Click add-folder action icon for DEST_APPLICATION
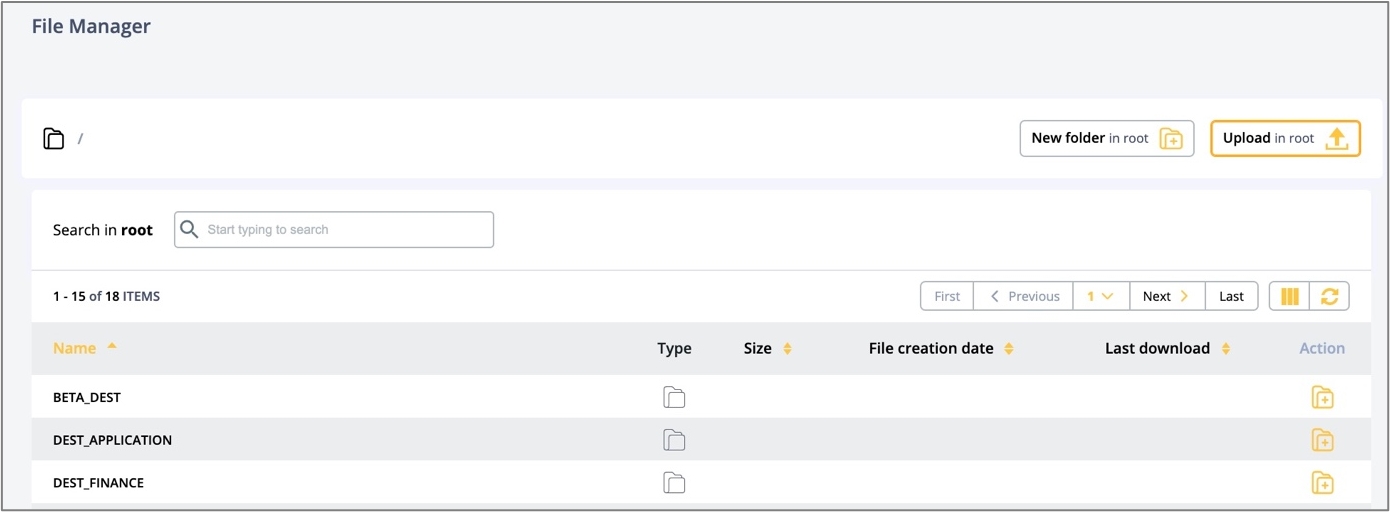This screenshot has width=1390, height=512. pos(1322,440)
